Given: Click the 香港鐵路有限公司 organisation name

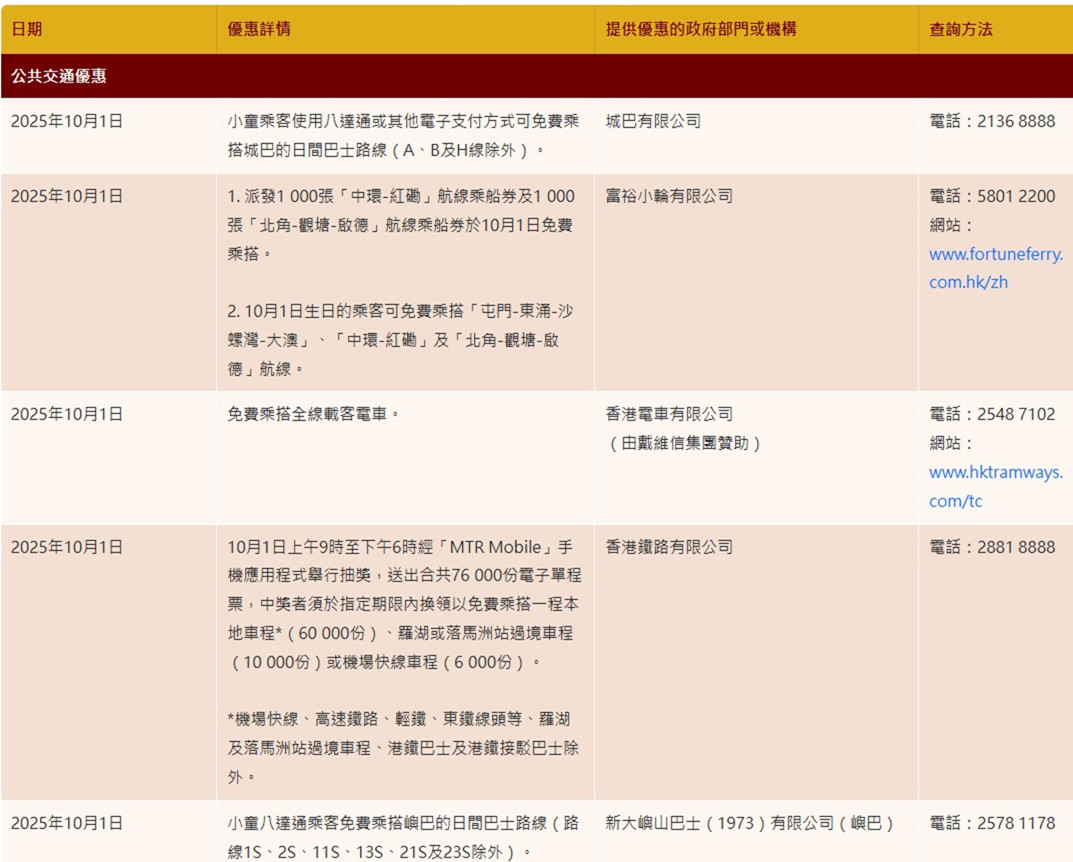Looking at the screenshot, I should pos(669,547).
